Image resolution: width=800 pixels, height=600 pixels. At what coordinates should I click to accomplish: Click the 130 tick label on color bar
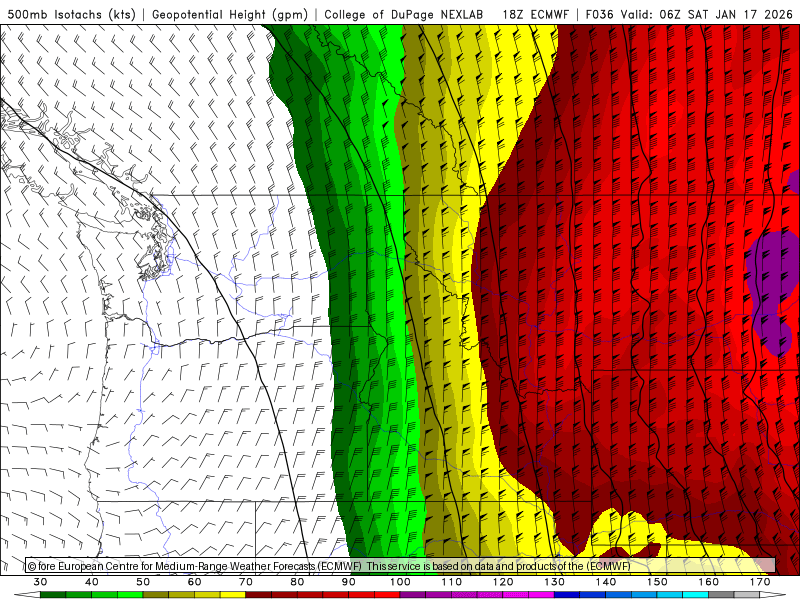point(555,582)
